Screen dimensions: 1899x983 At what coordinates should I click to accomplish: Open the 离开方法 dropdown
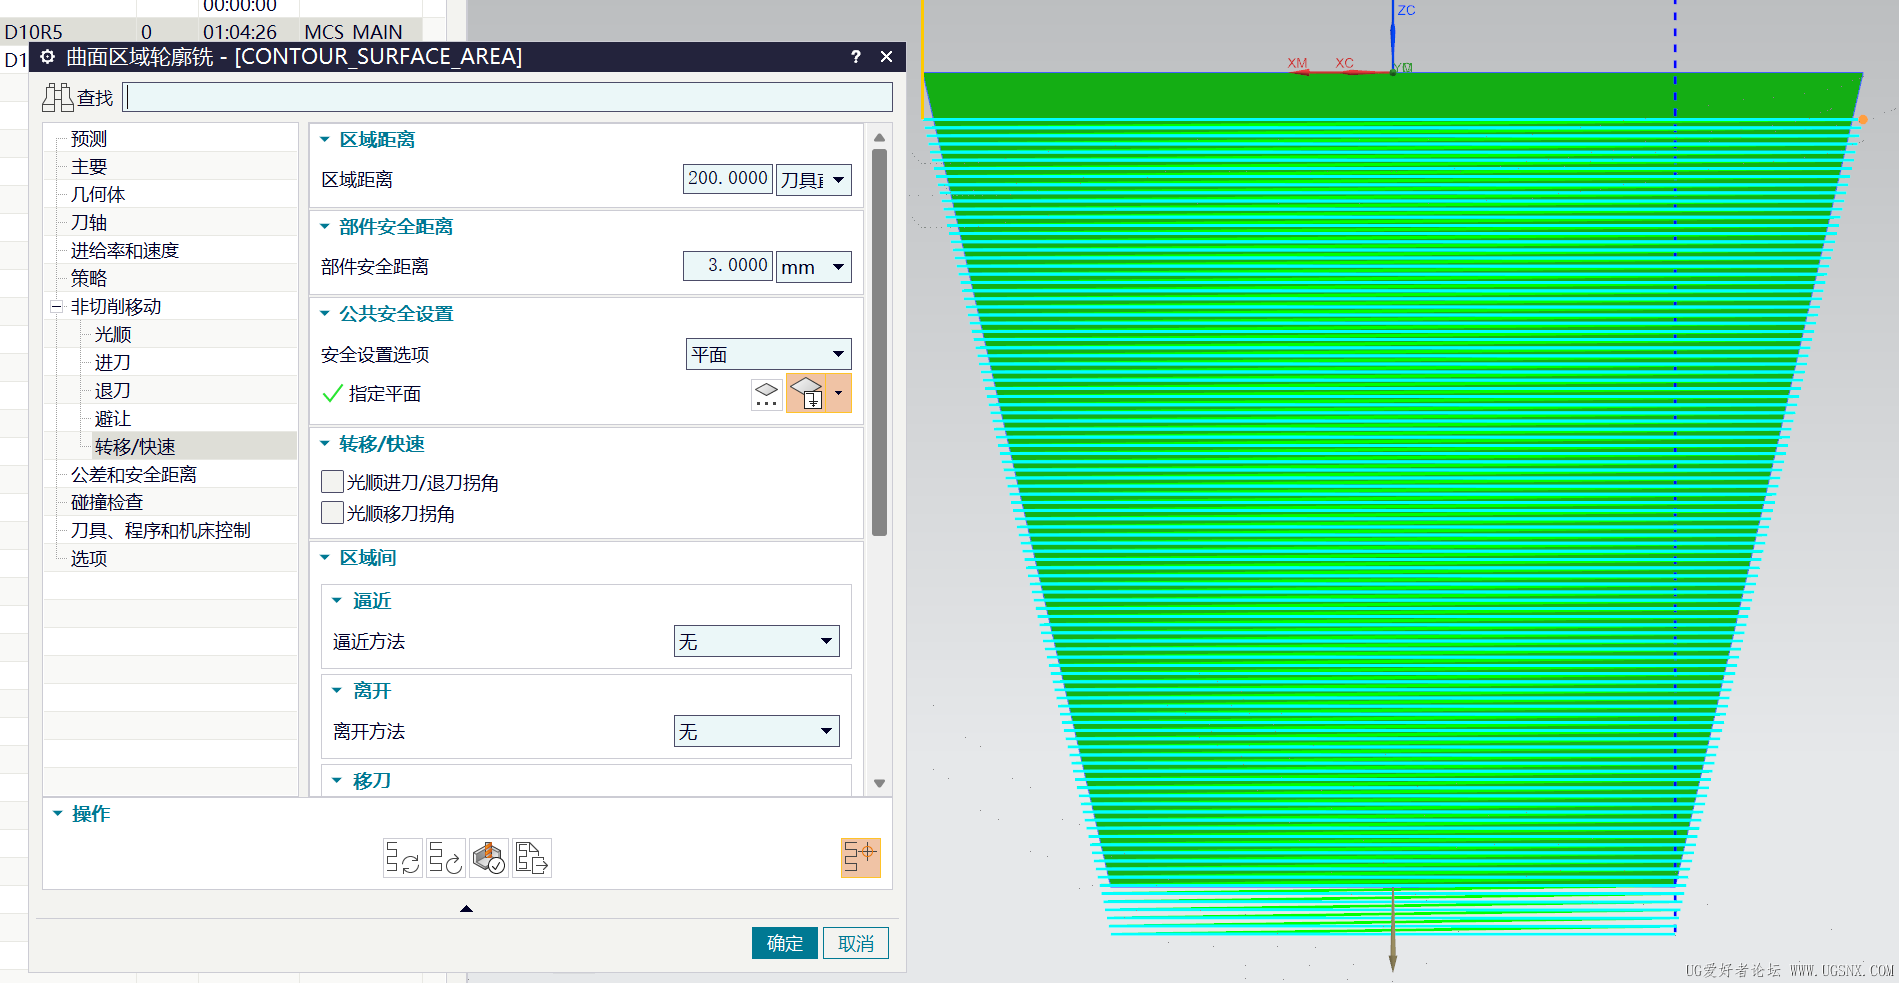(x=756, y=731)
